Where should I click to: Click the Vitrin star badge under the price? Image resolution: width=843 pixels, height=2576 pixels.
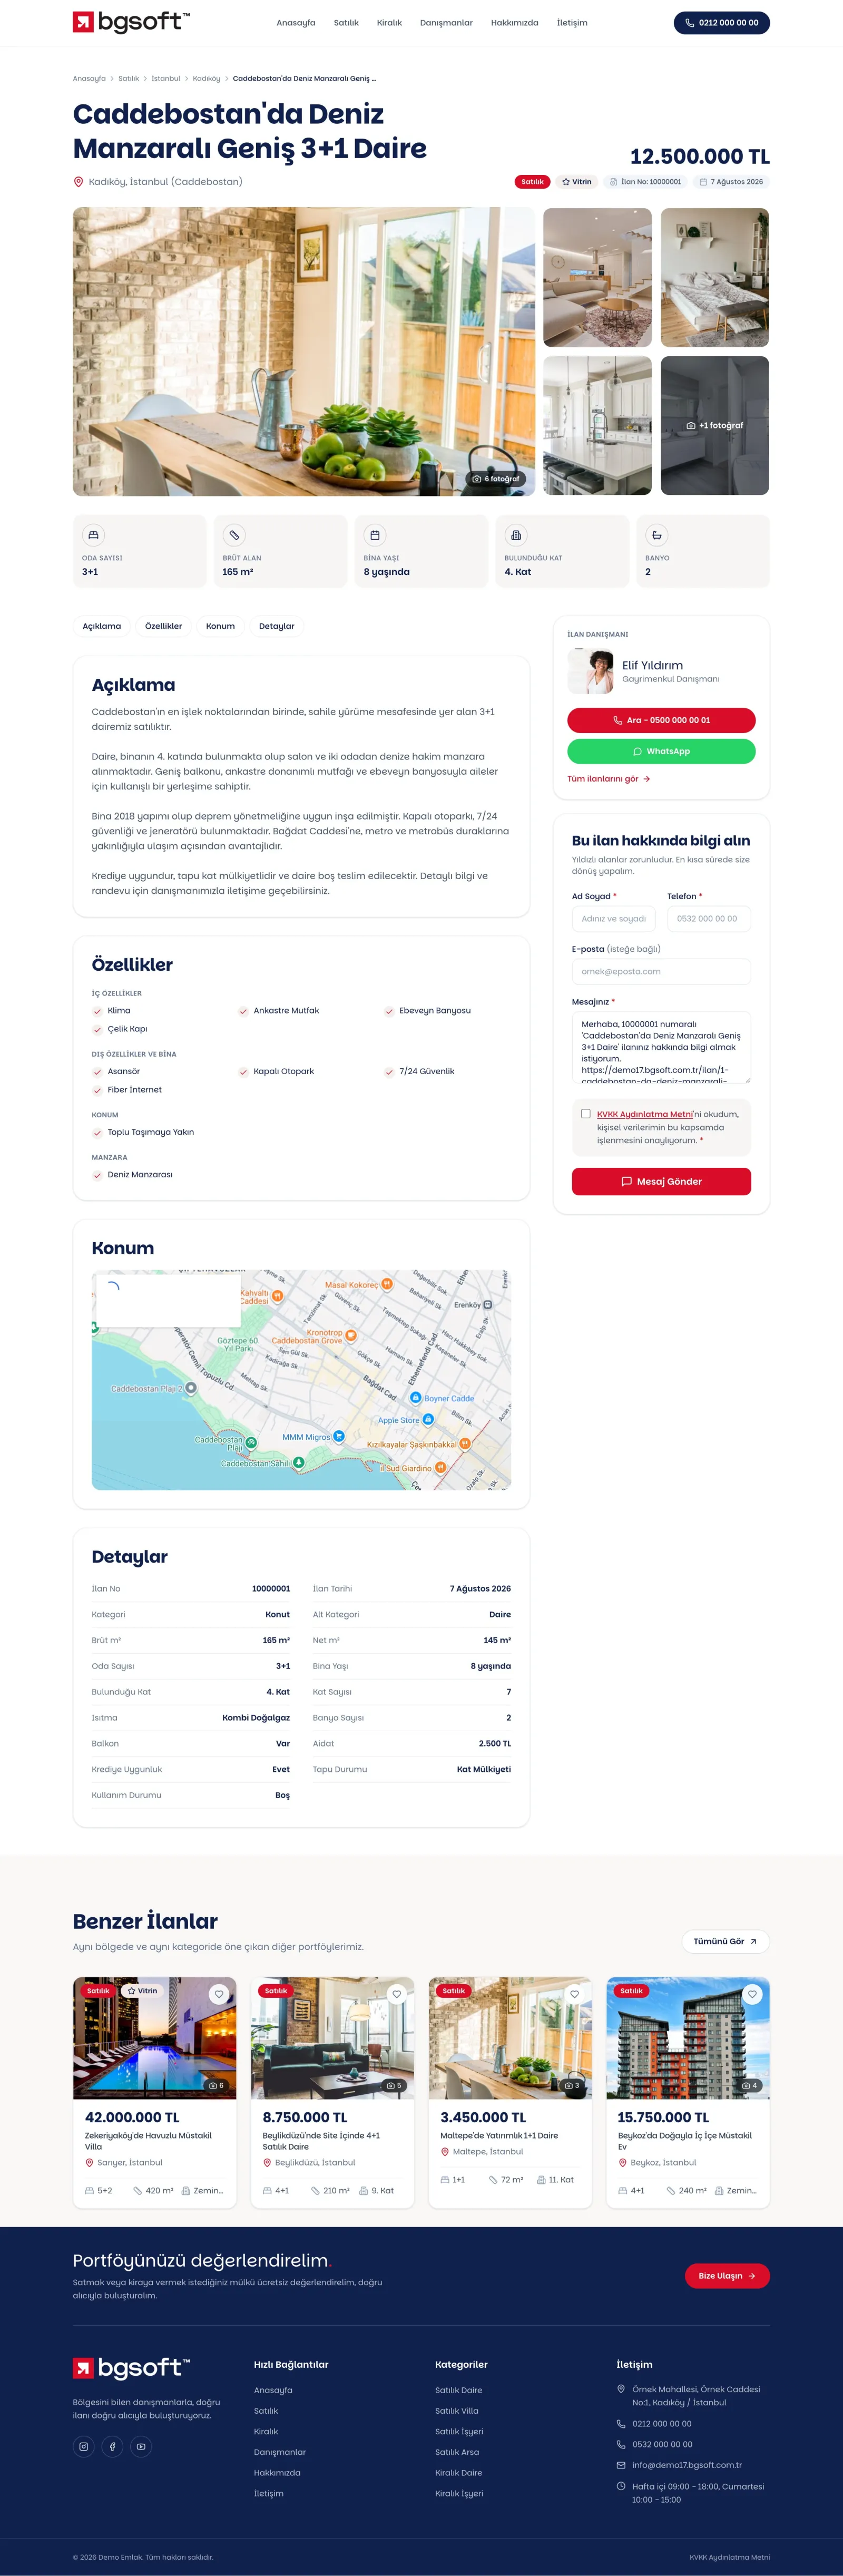click(x=577, y=182)
